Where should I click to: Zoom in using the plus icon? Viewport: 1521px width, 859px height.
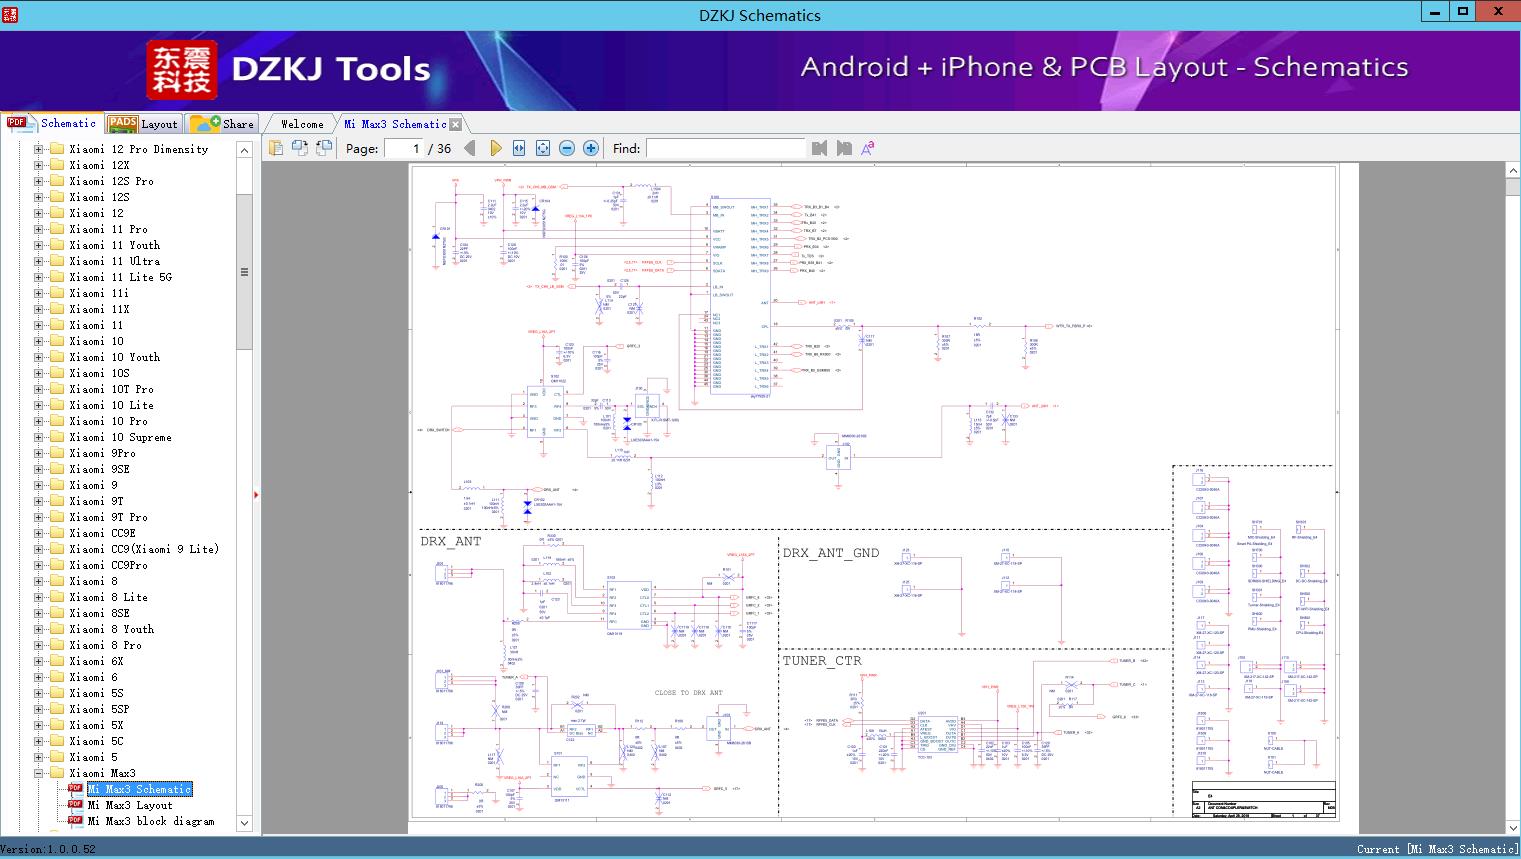pyautogui.click(x=591, y=148)
